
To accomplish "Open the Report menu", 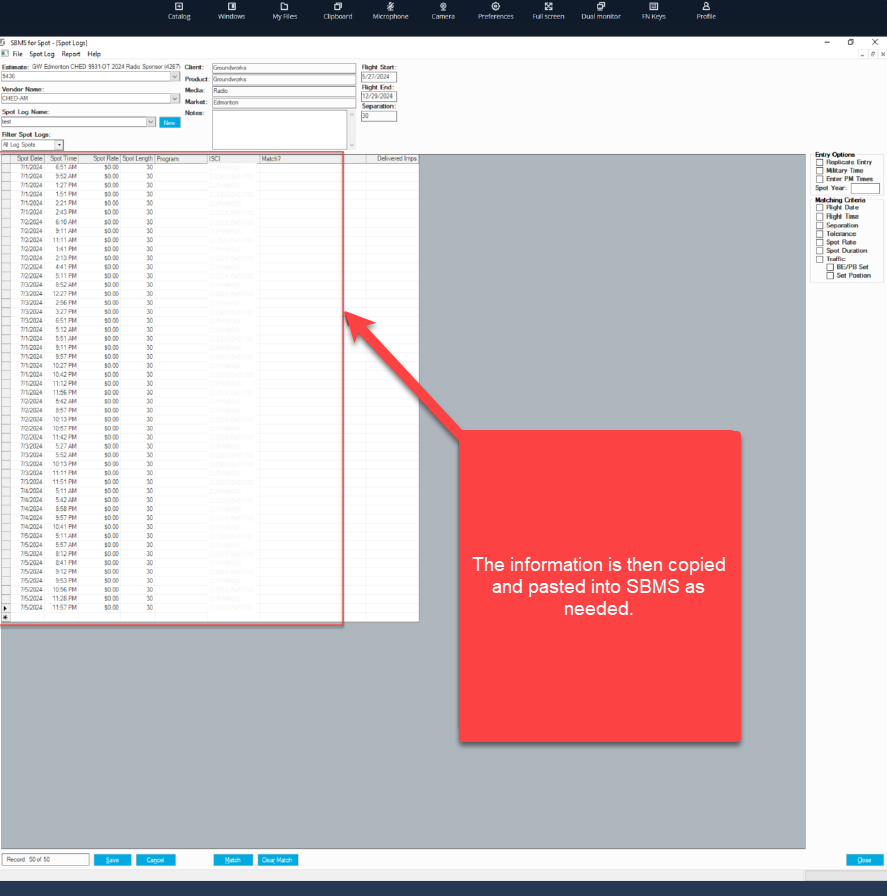I will point(71,54).
